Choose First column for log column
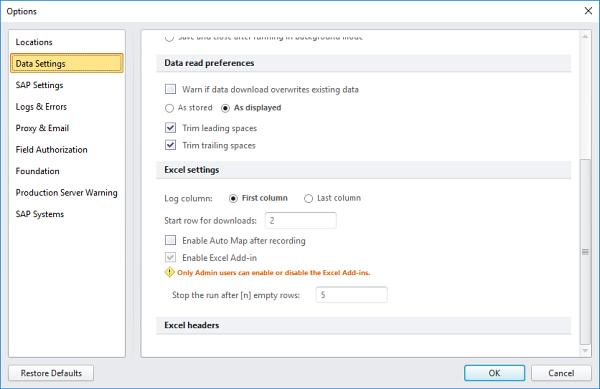600x389 pixels. (x=233, y=199)
